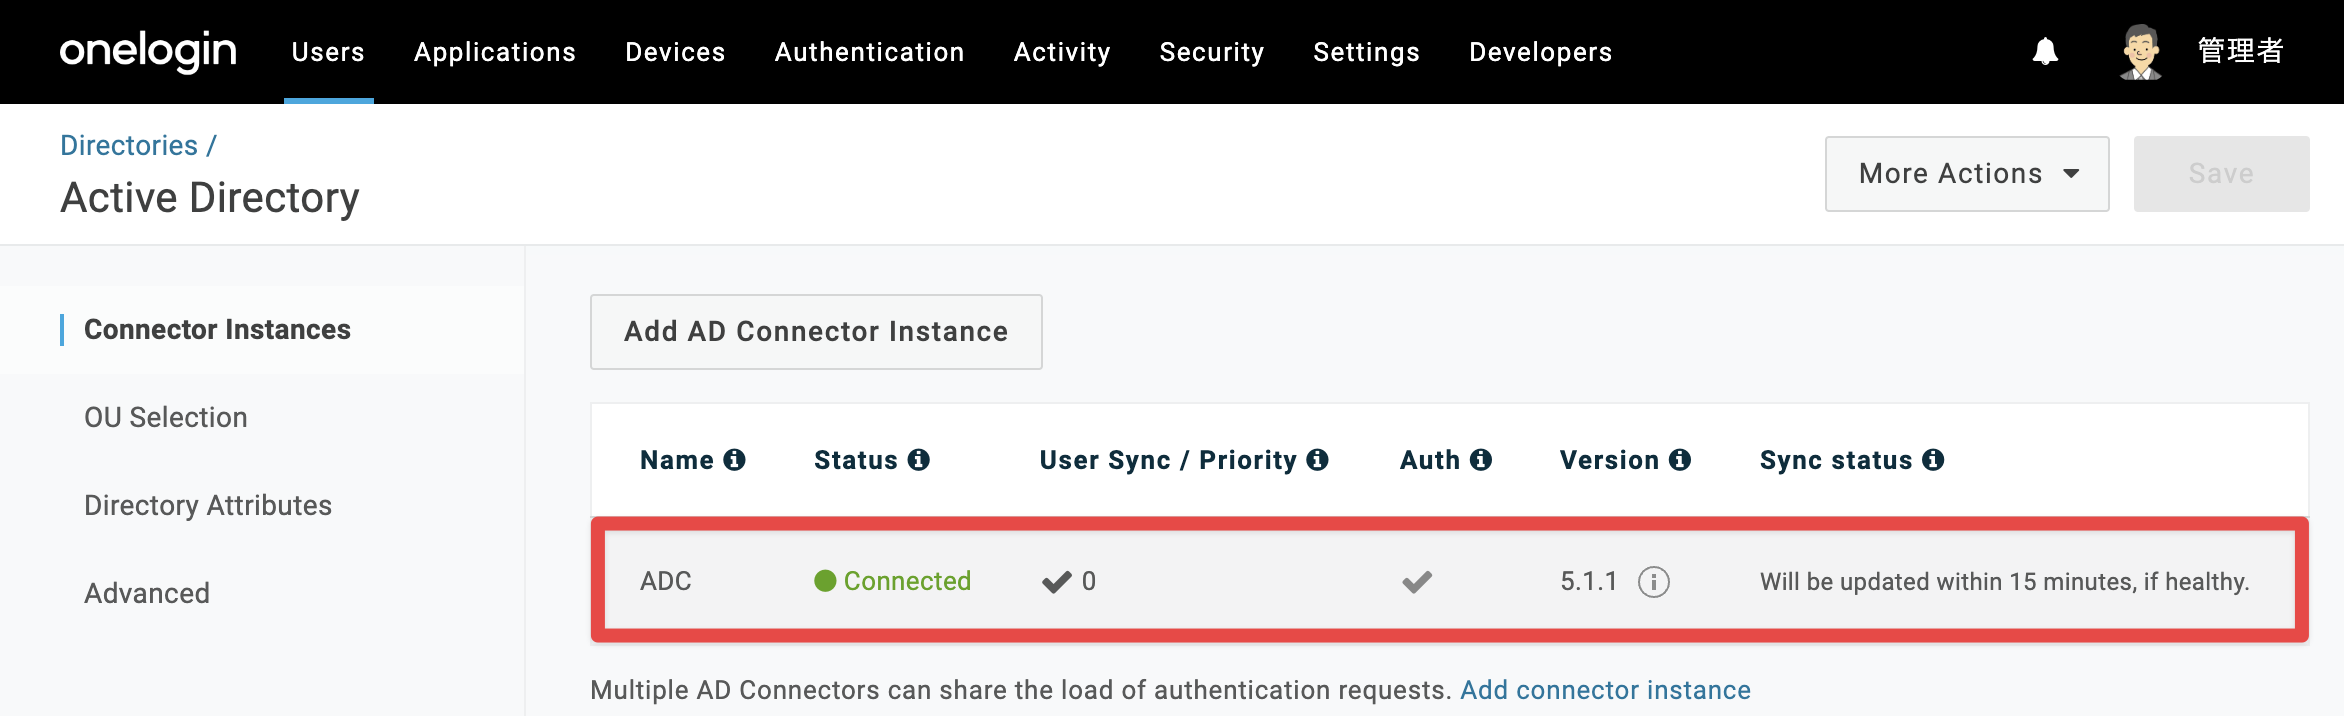Click the Status column header
Screen dimensions: 2344x716
point(856,460)
